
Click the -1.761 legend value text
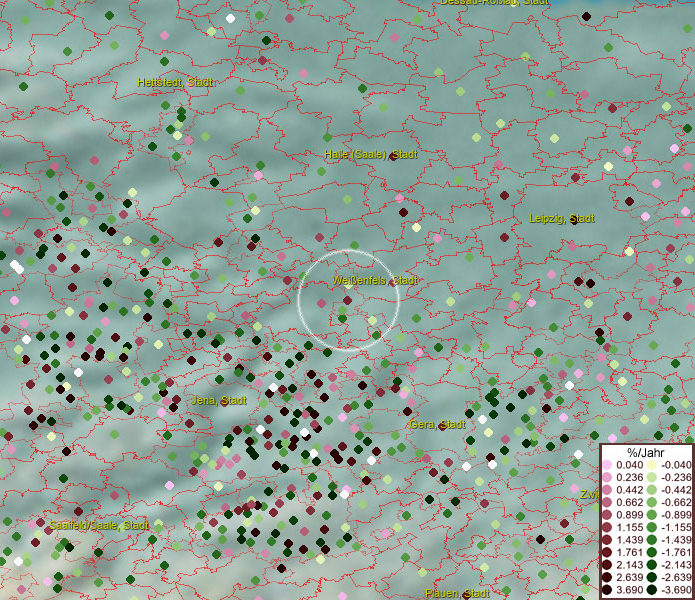676,553
